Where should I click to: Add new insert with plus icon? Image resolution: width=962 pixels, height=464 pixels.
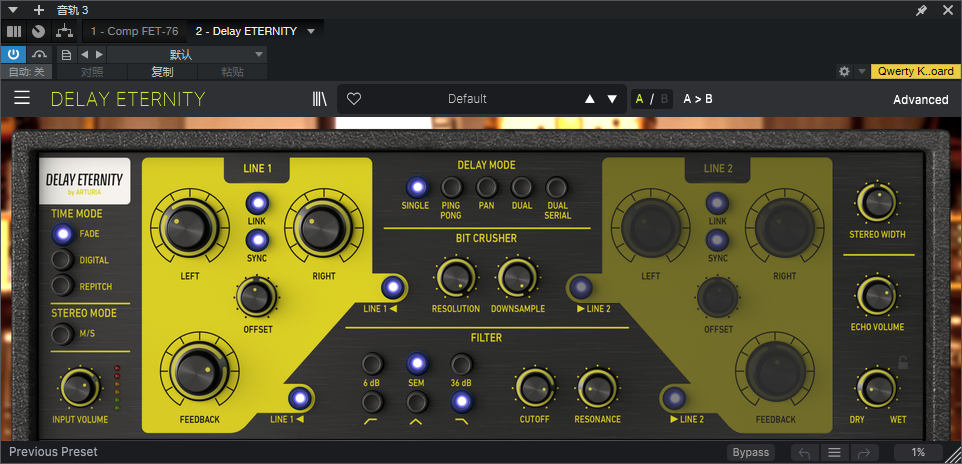point(39,10)
